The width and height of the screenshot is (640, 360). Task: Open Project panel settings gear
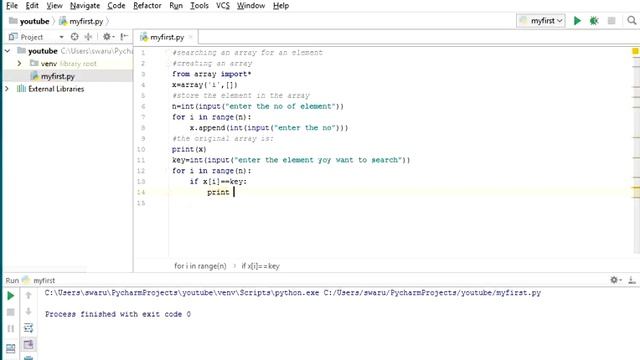(108, 37)
